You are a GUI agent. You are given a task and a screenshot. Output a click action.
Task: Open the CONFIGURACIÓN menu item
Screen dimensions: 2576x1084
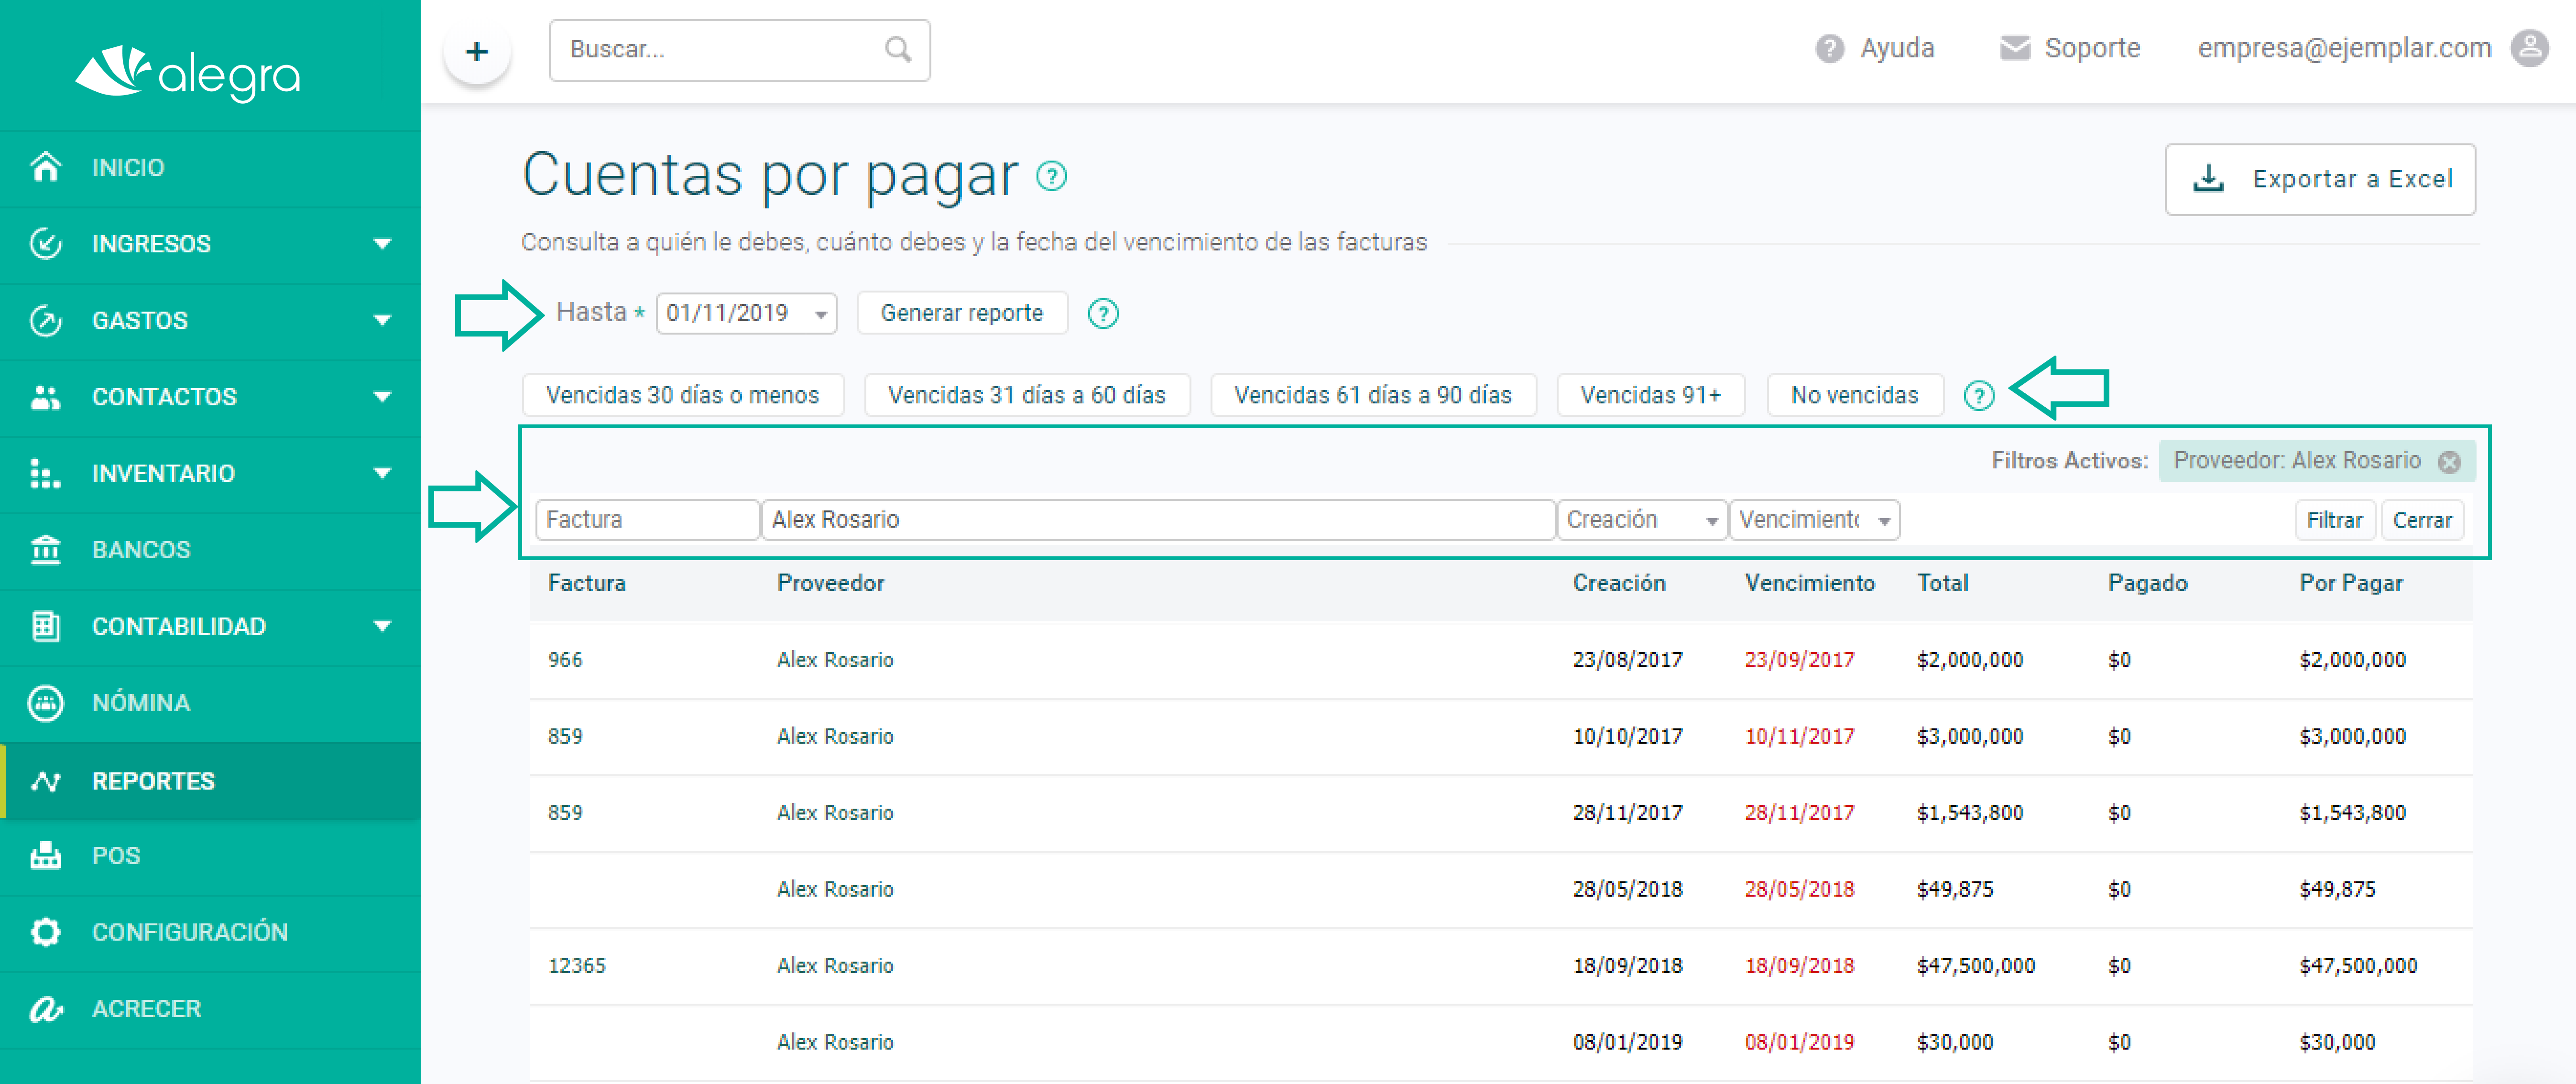[x=210, y=932]
